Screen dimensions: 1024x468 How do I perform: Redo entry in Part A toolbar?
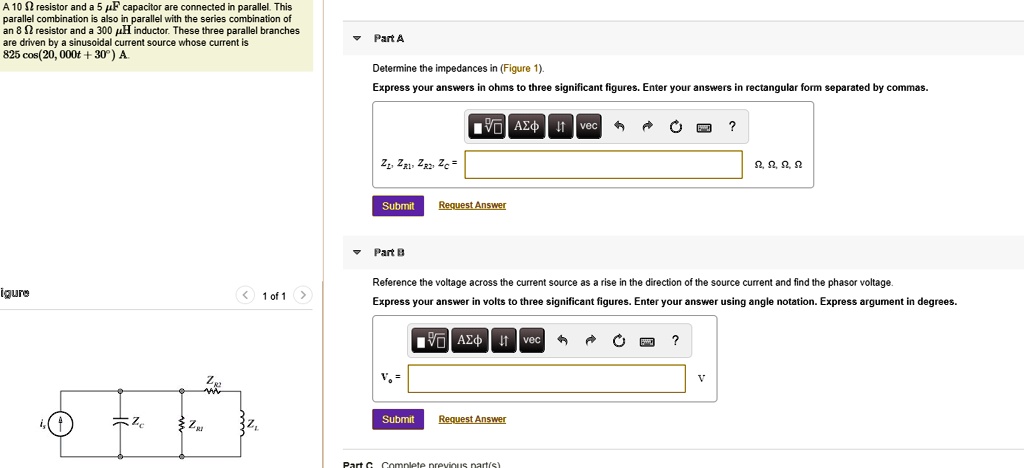tap(647, 127)
